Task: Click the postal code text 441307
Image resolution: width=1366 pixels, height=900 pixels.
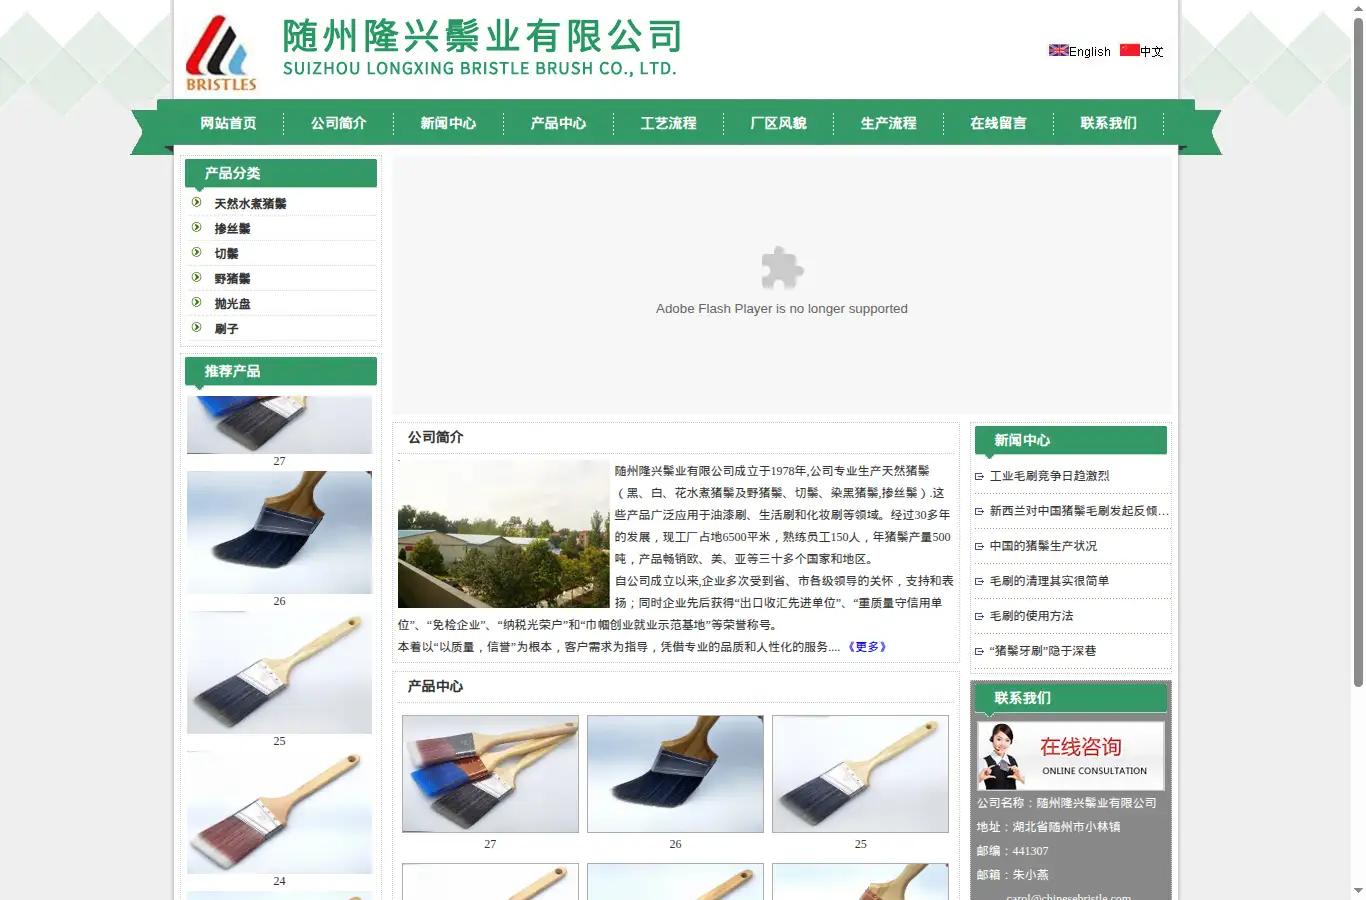Action: click(1030, 851)
